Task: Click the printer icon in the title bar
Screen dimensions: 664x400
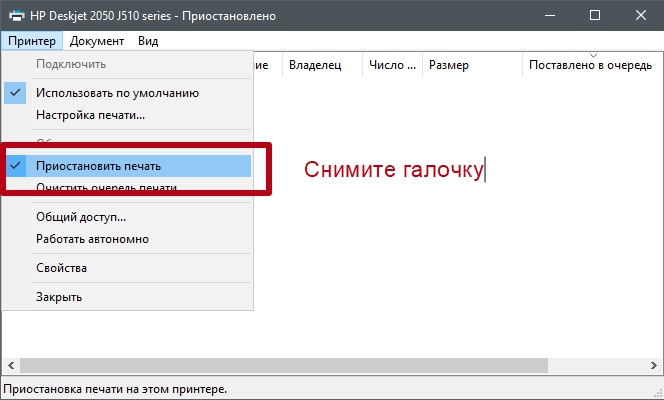Action: point(16,16)
